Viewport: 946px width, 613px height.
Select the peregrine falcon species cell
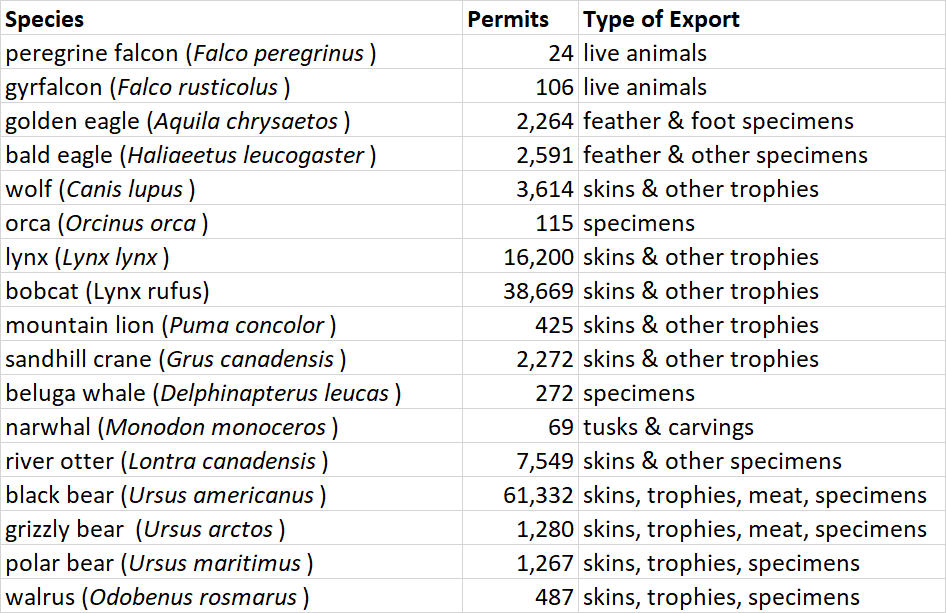click(190, 53)
